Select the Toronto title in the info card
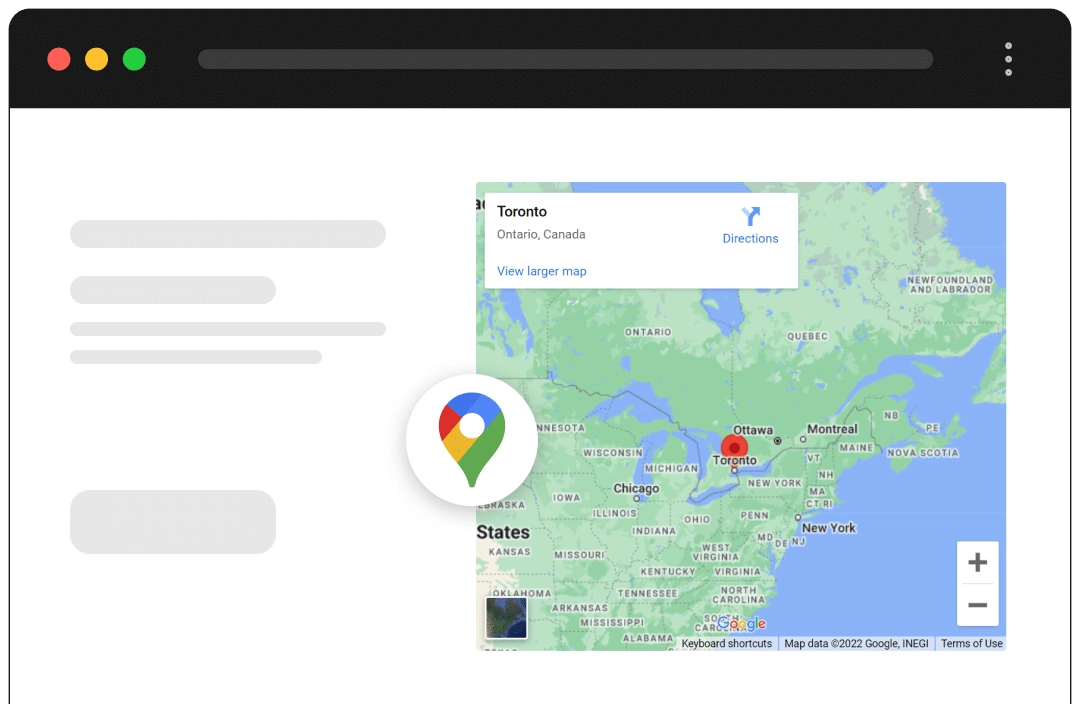Image resolution: width=1080 pixels, height=704 pixels. 521,211
